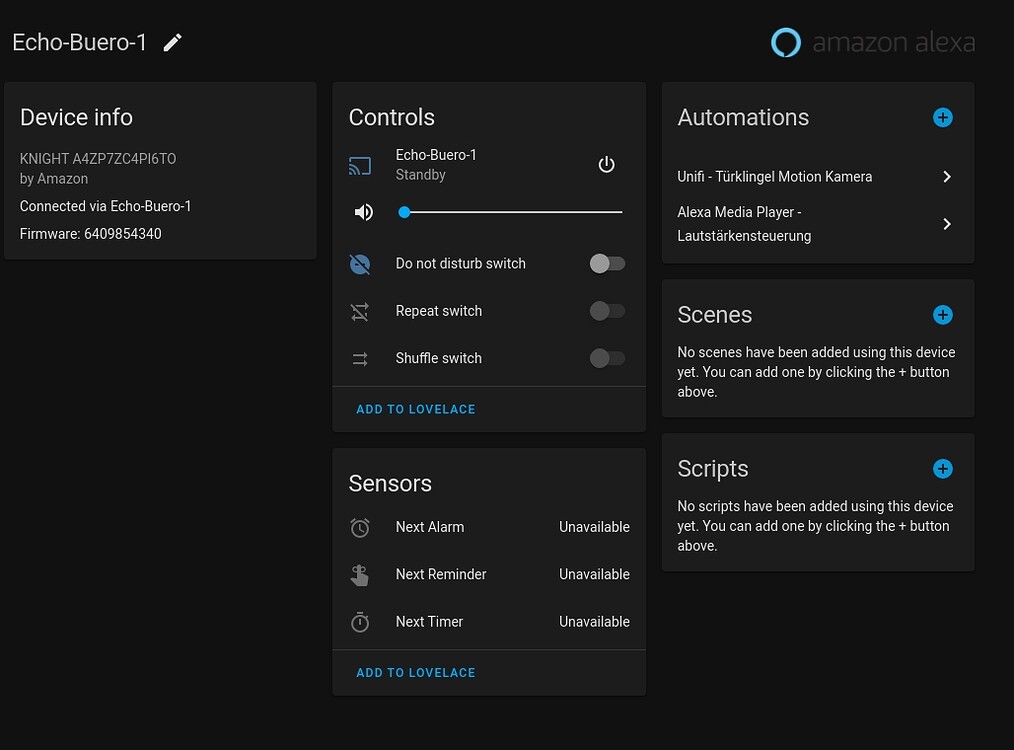This screenshot has width=1014, height=750.
Task: Enable the Do not disturb switch
Action: 607,263
